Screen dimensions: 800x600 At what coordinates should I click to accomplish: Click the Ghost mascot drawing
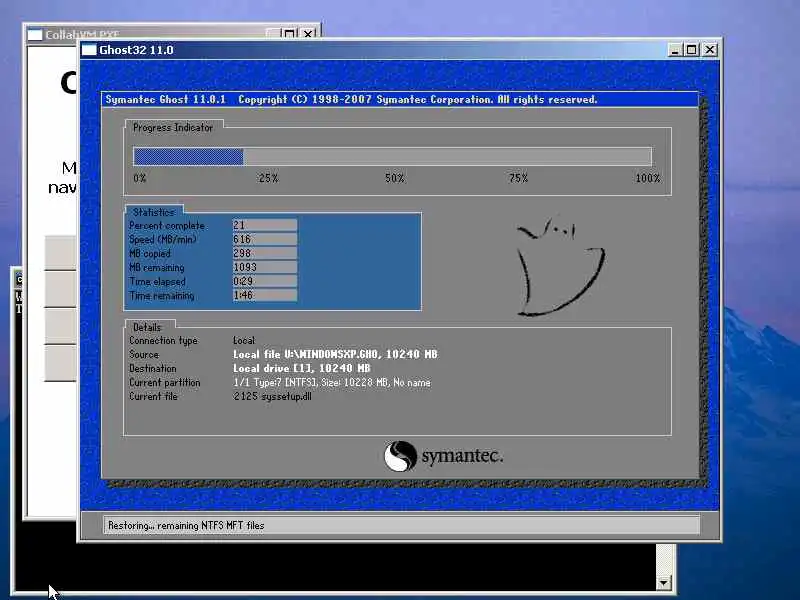click(560, 267)
